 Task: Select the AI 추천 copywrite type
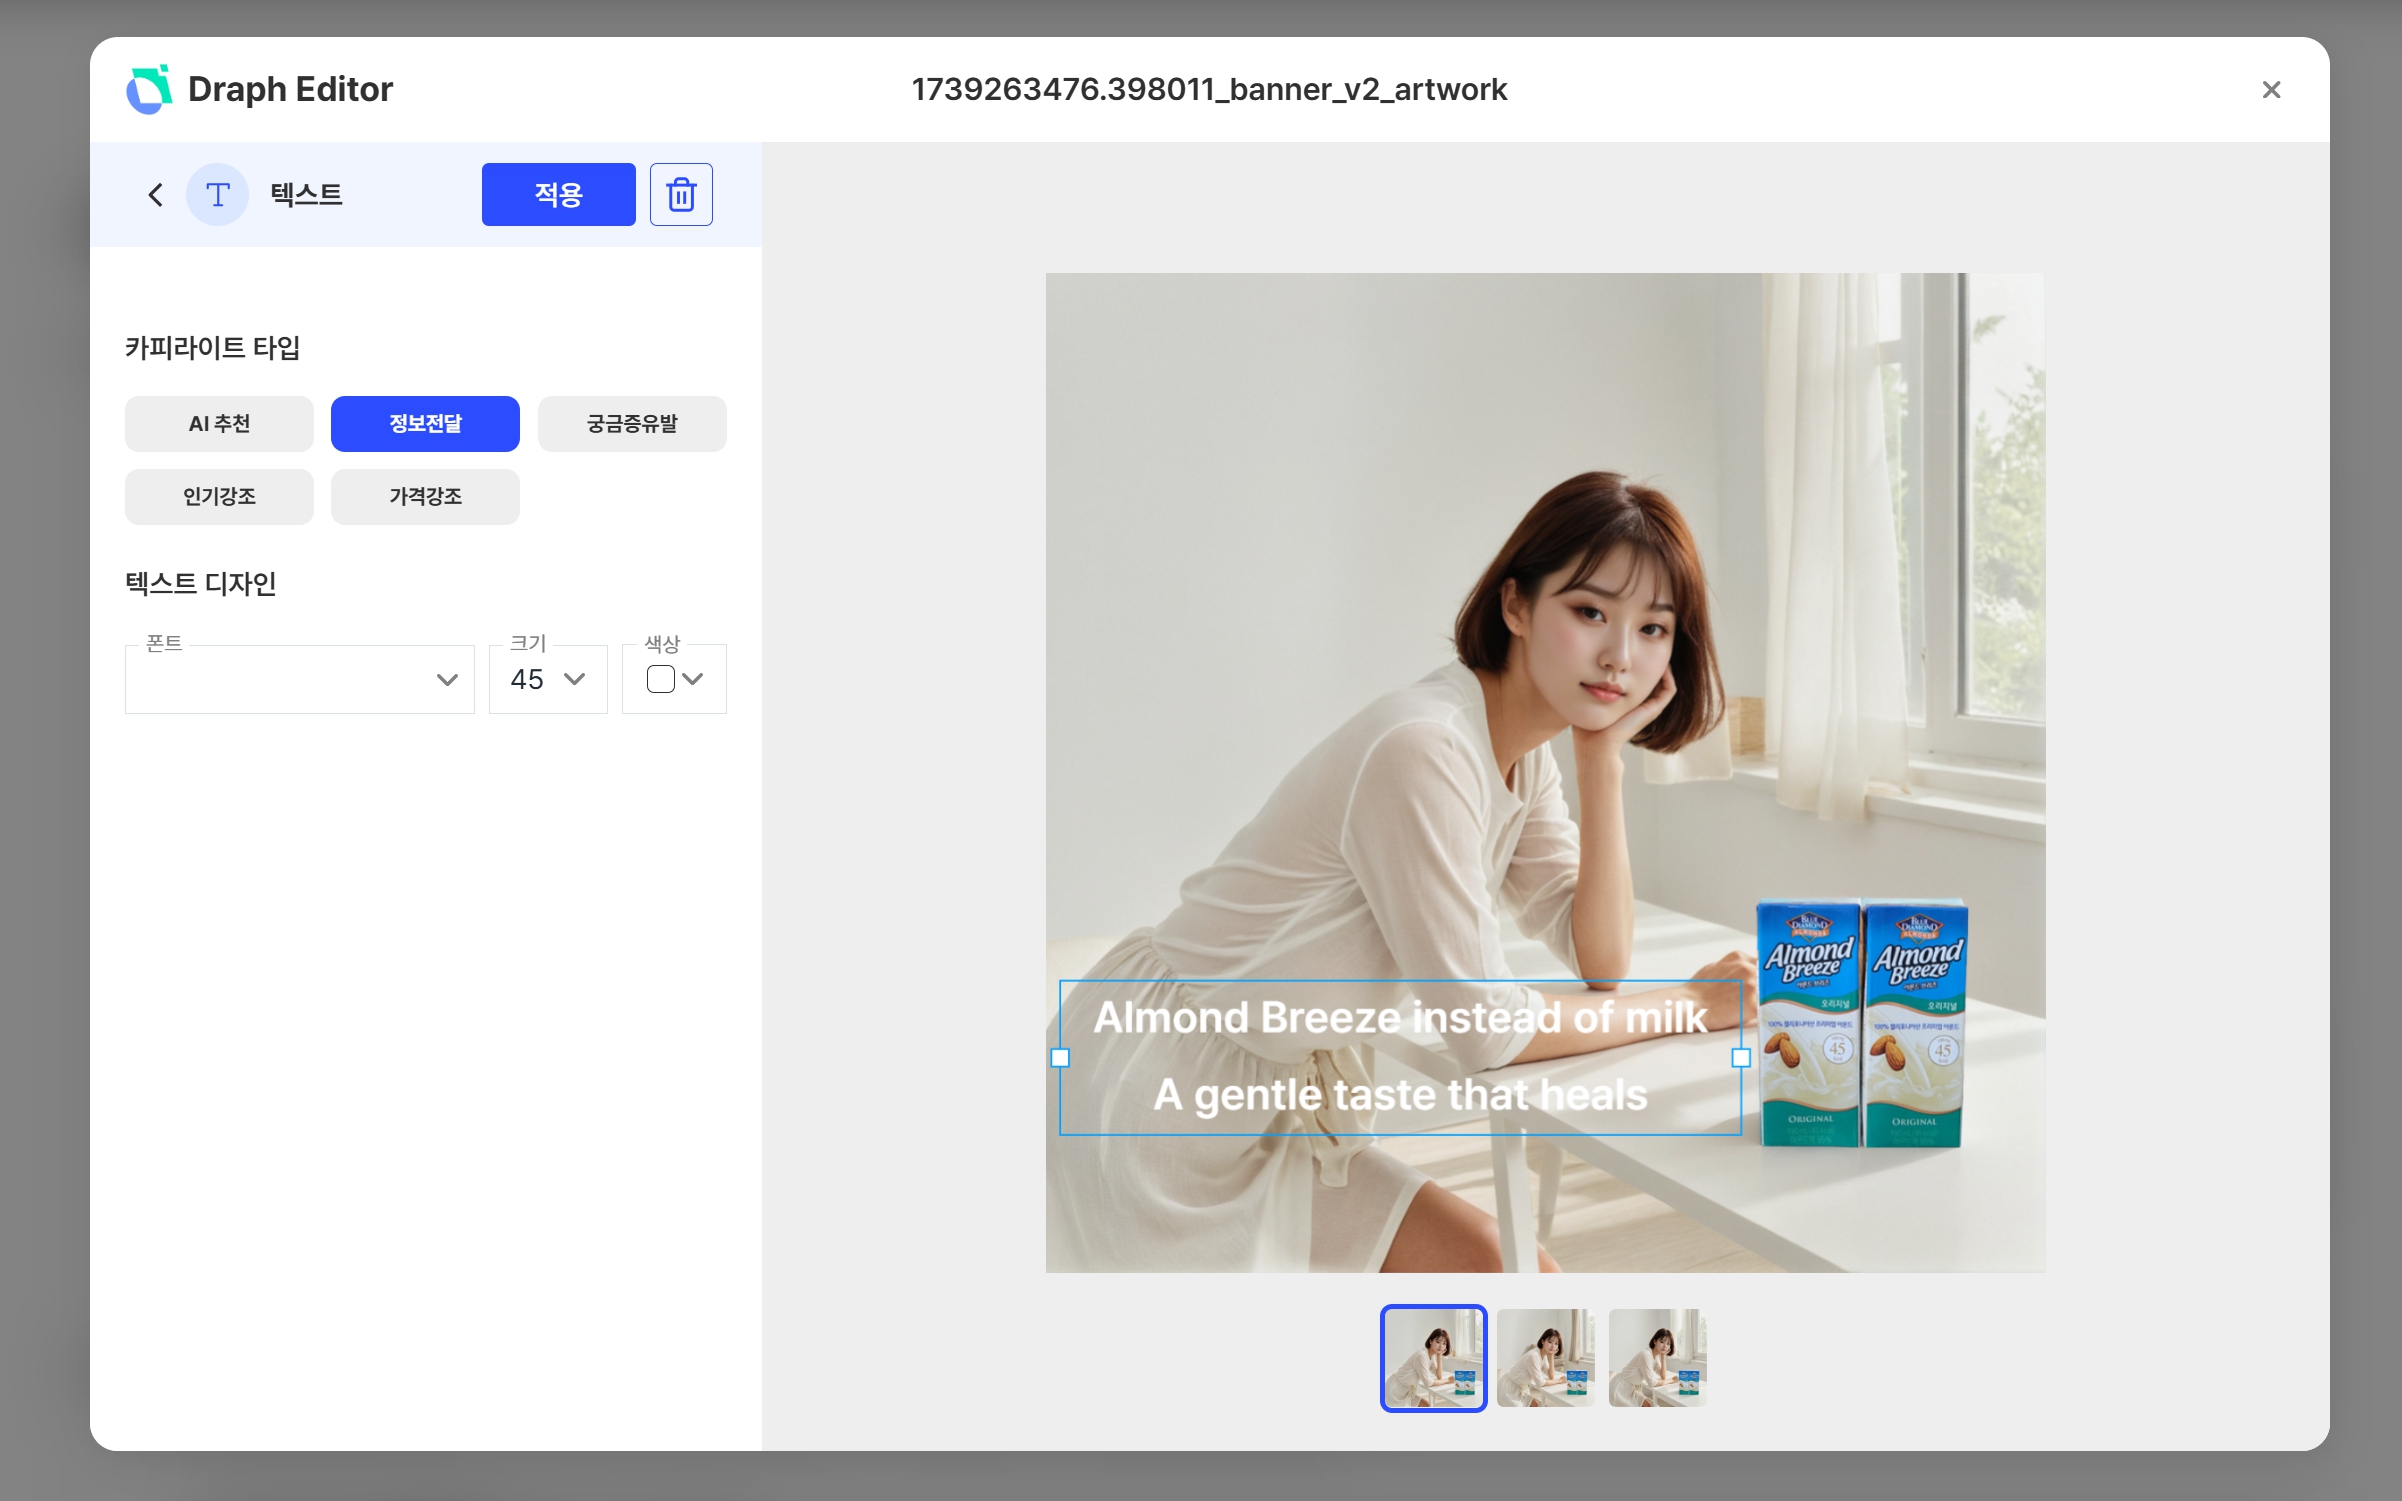(x=219, y=424)
